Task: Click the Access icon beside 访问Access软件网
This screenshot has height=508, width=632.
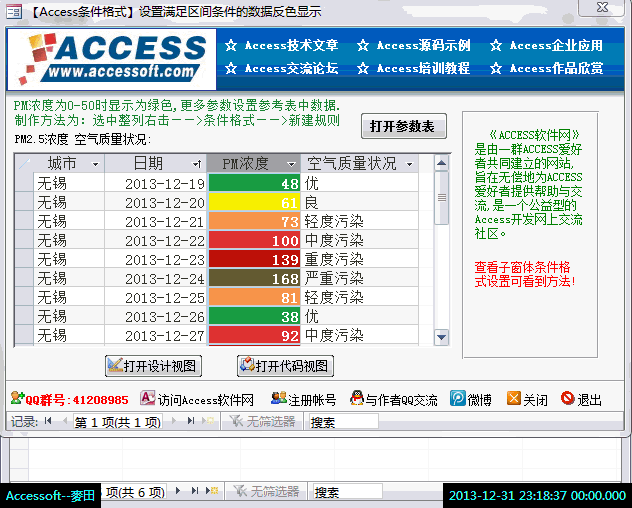Action: [x=148, y=398]
